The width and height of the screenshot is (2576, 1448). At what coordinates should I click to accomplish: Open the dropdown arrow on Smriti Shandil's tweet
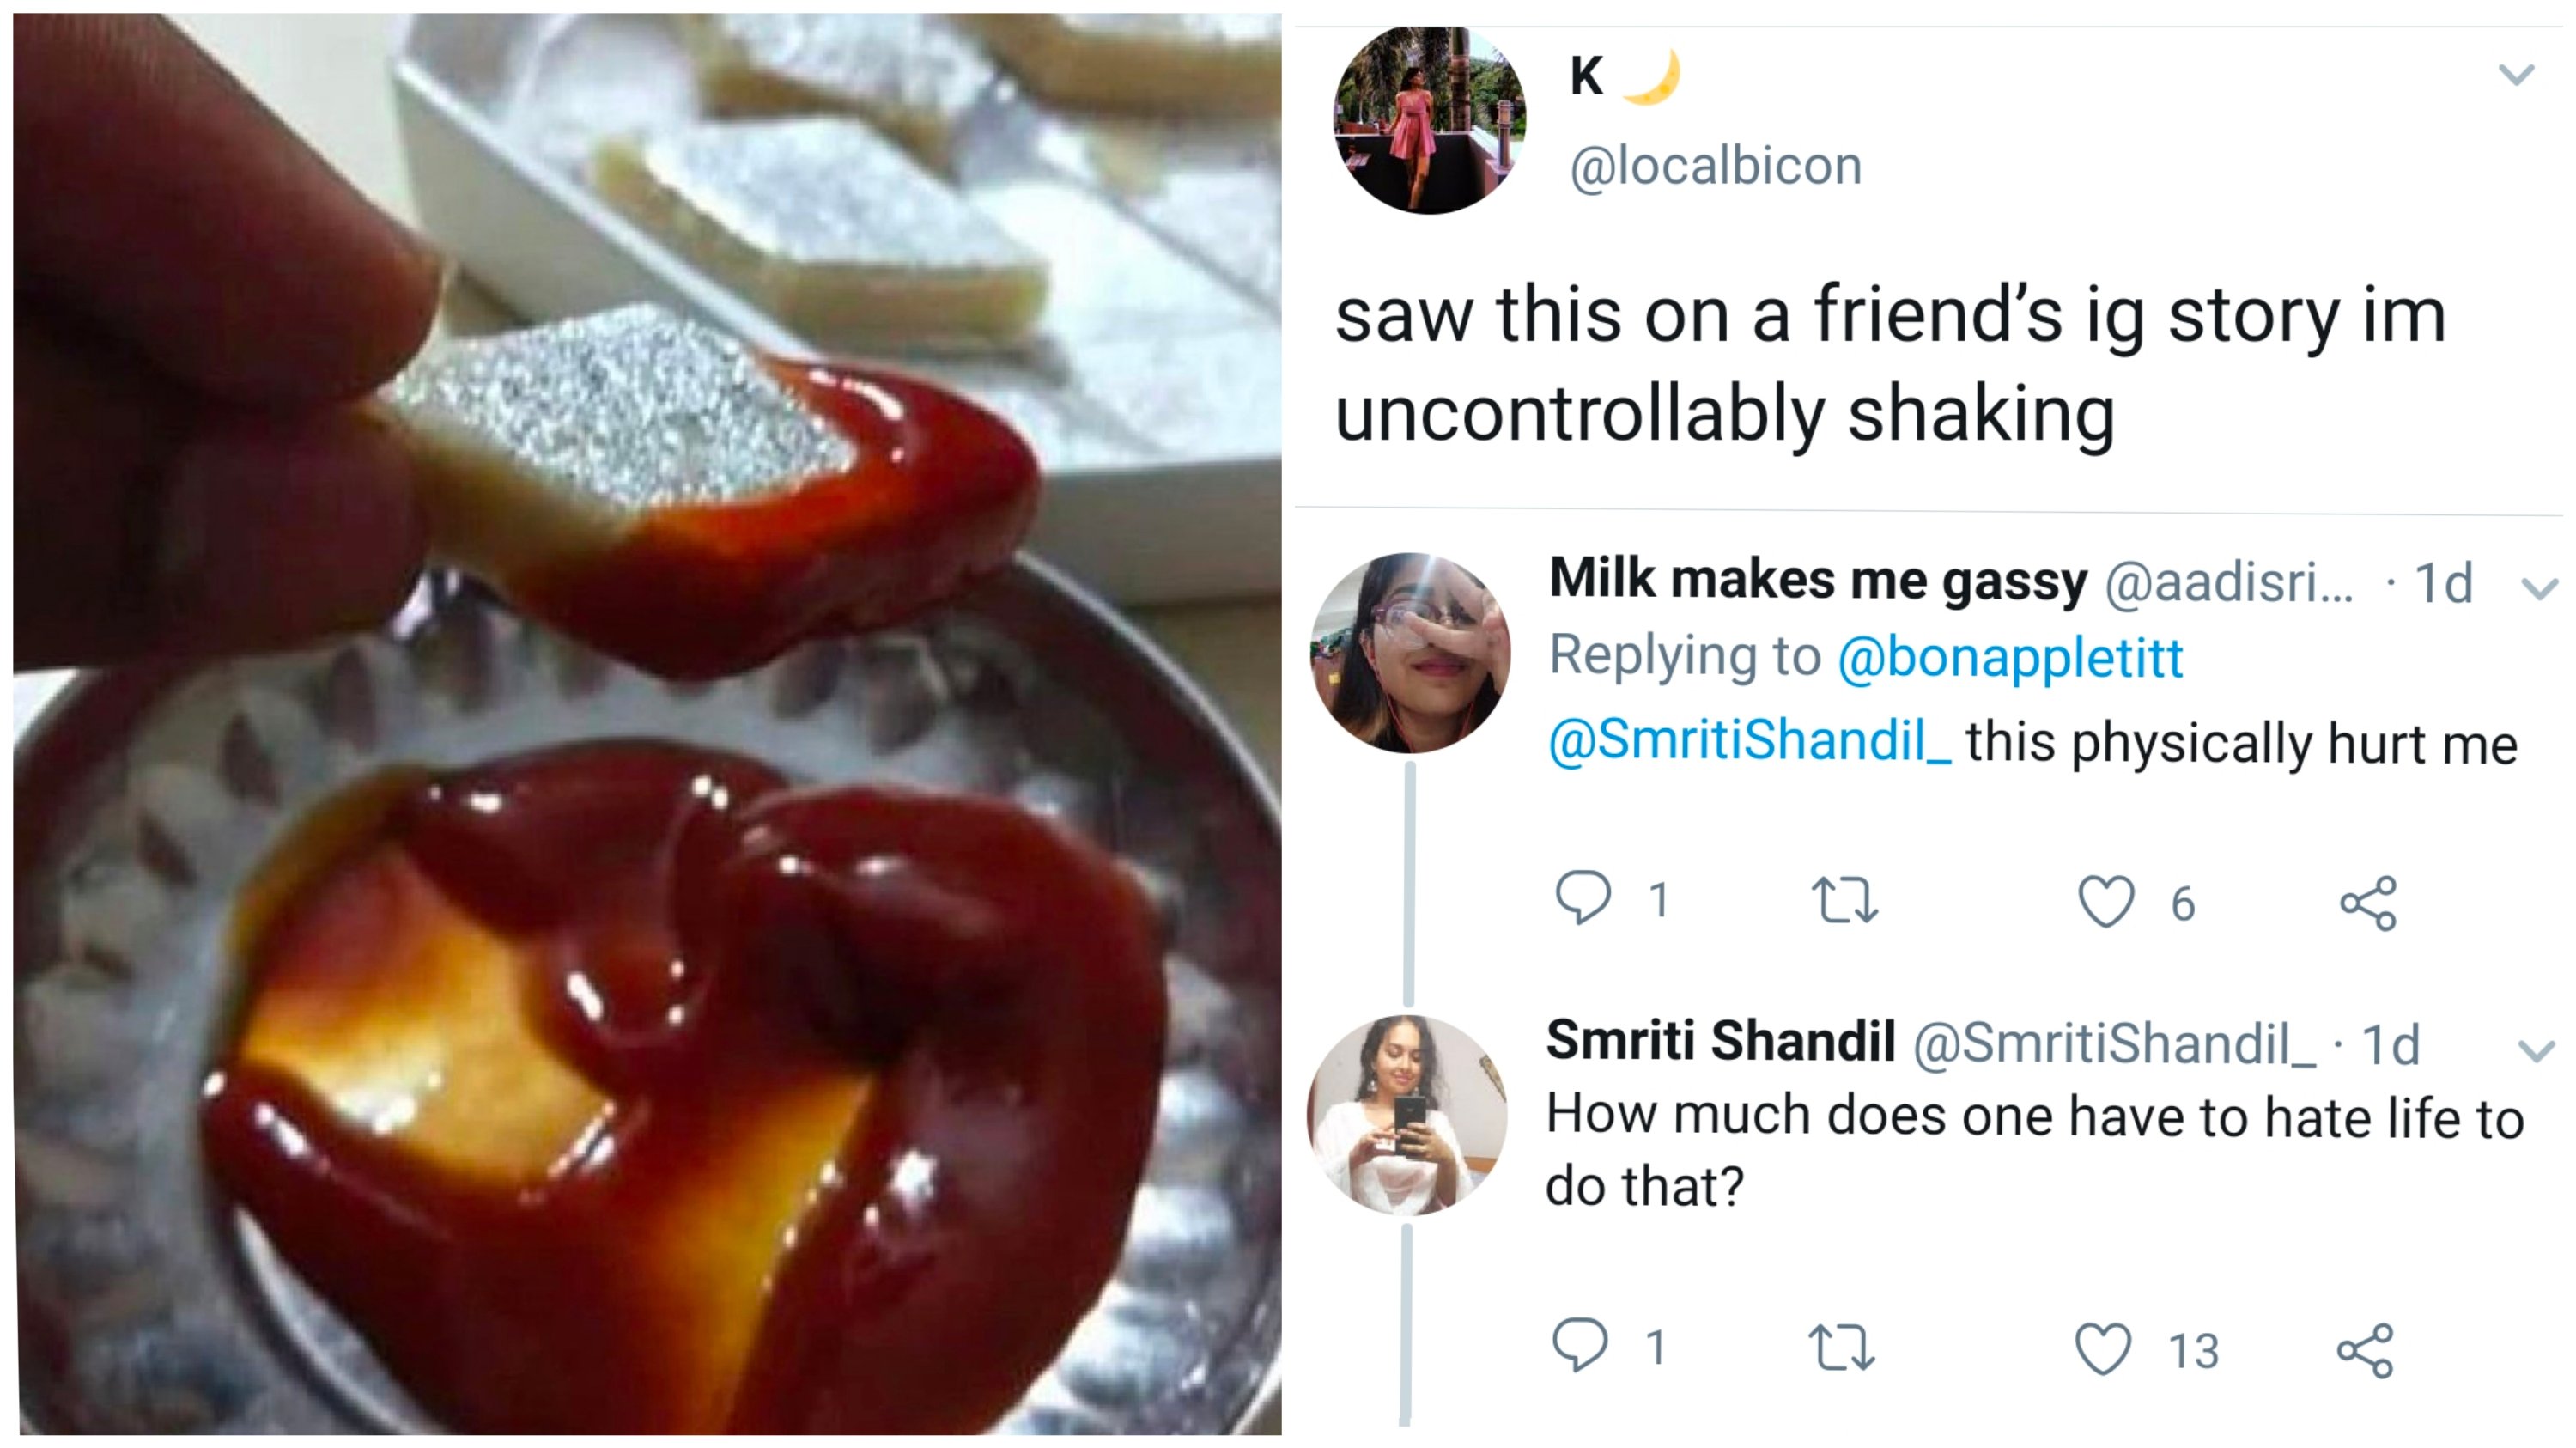(x=2537, y=1050)
